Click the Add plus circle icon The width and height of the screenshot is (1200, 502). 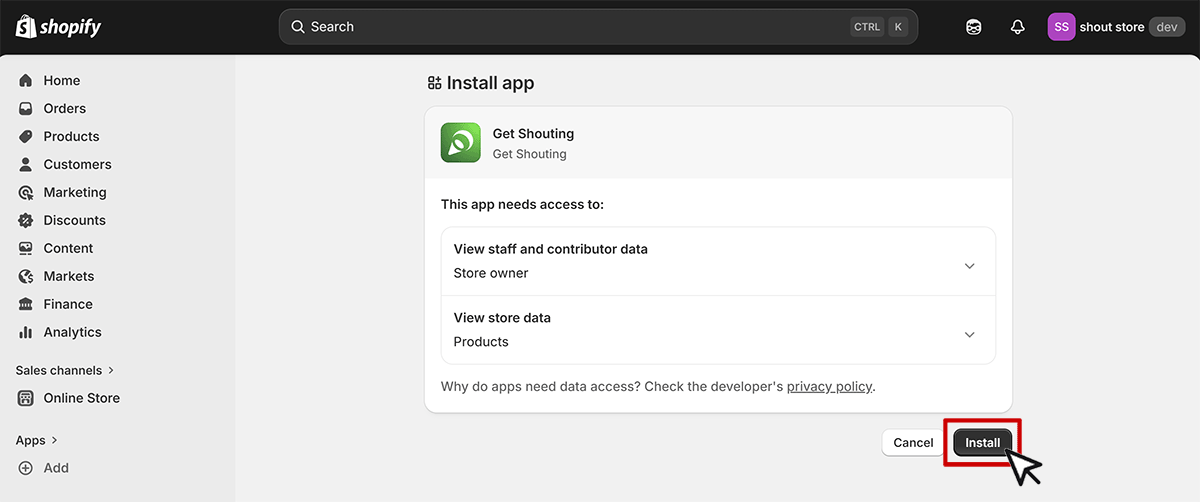pyautogui.click(x=26, y=468)
